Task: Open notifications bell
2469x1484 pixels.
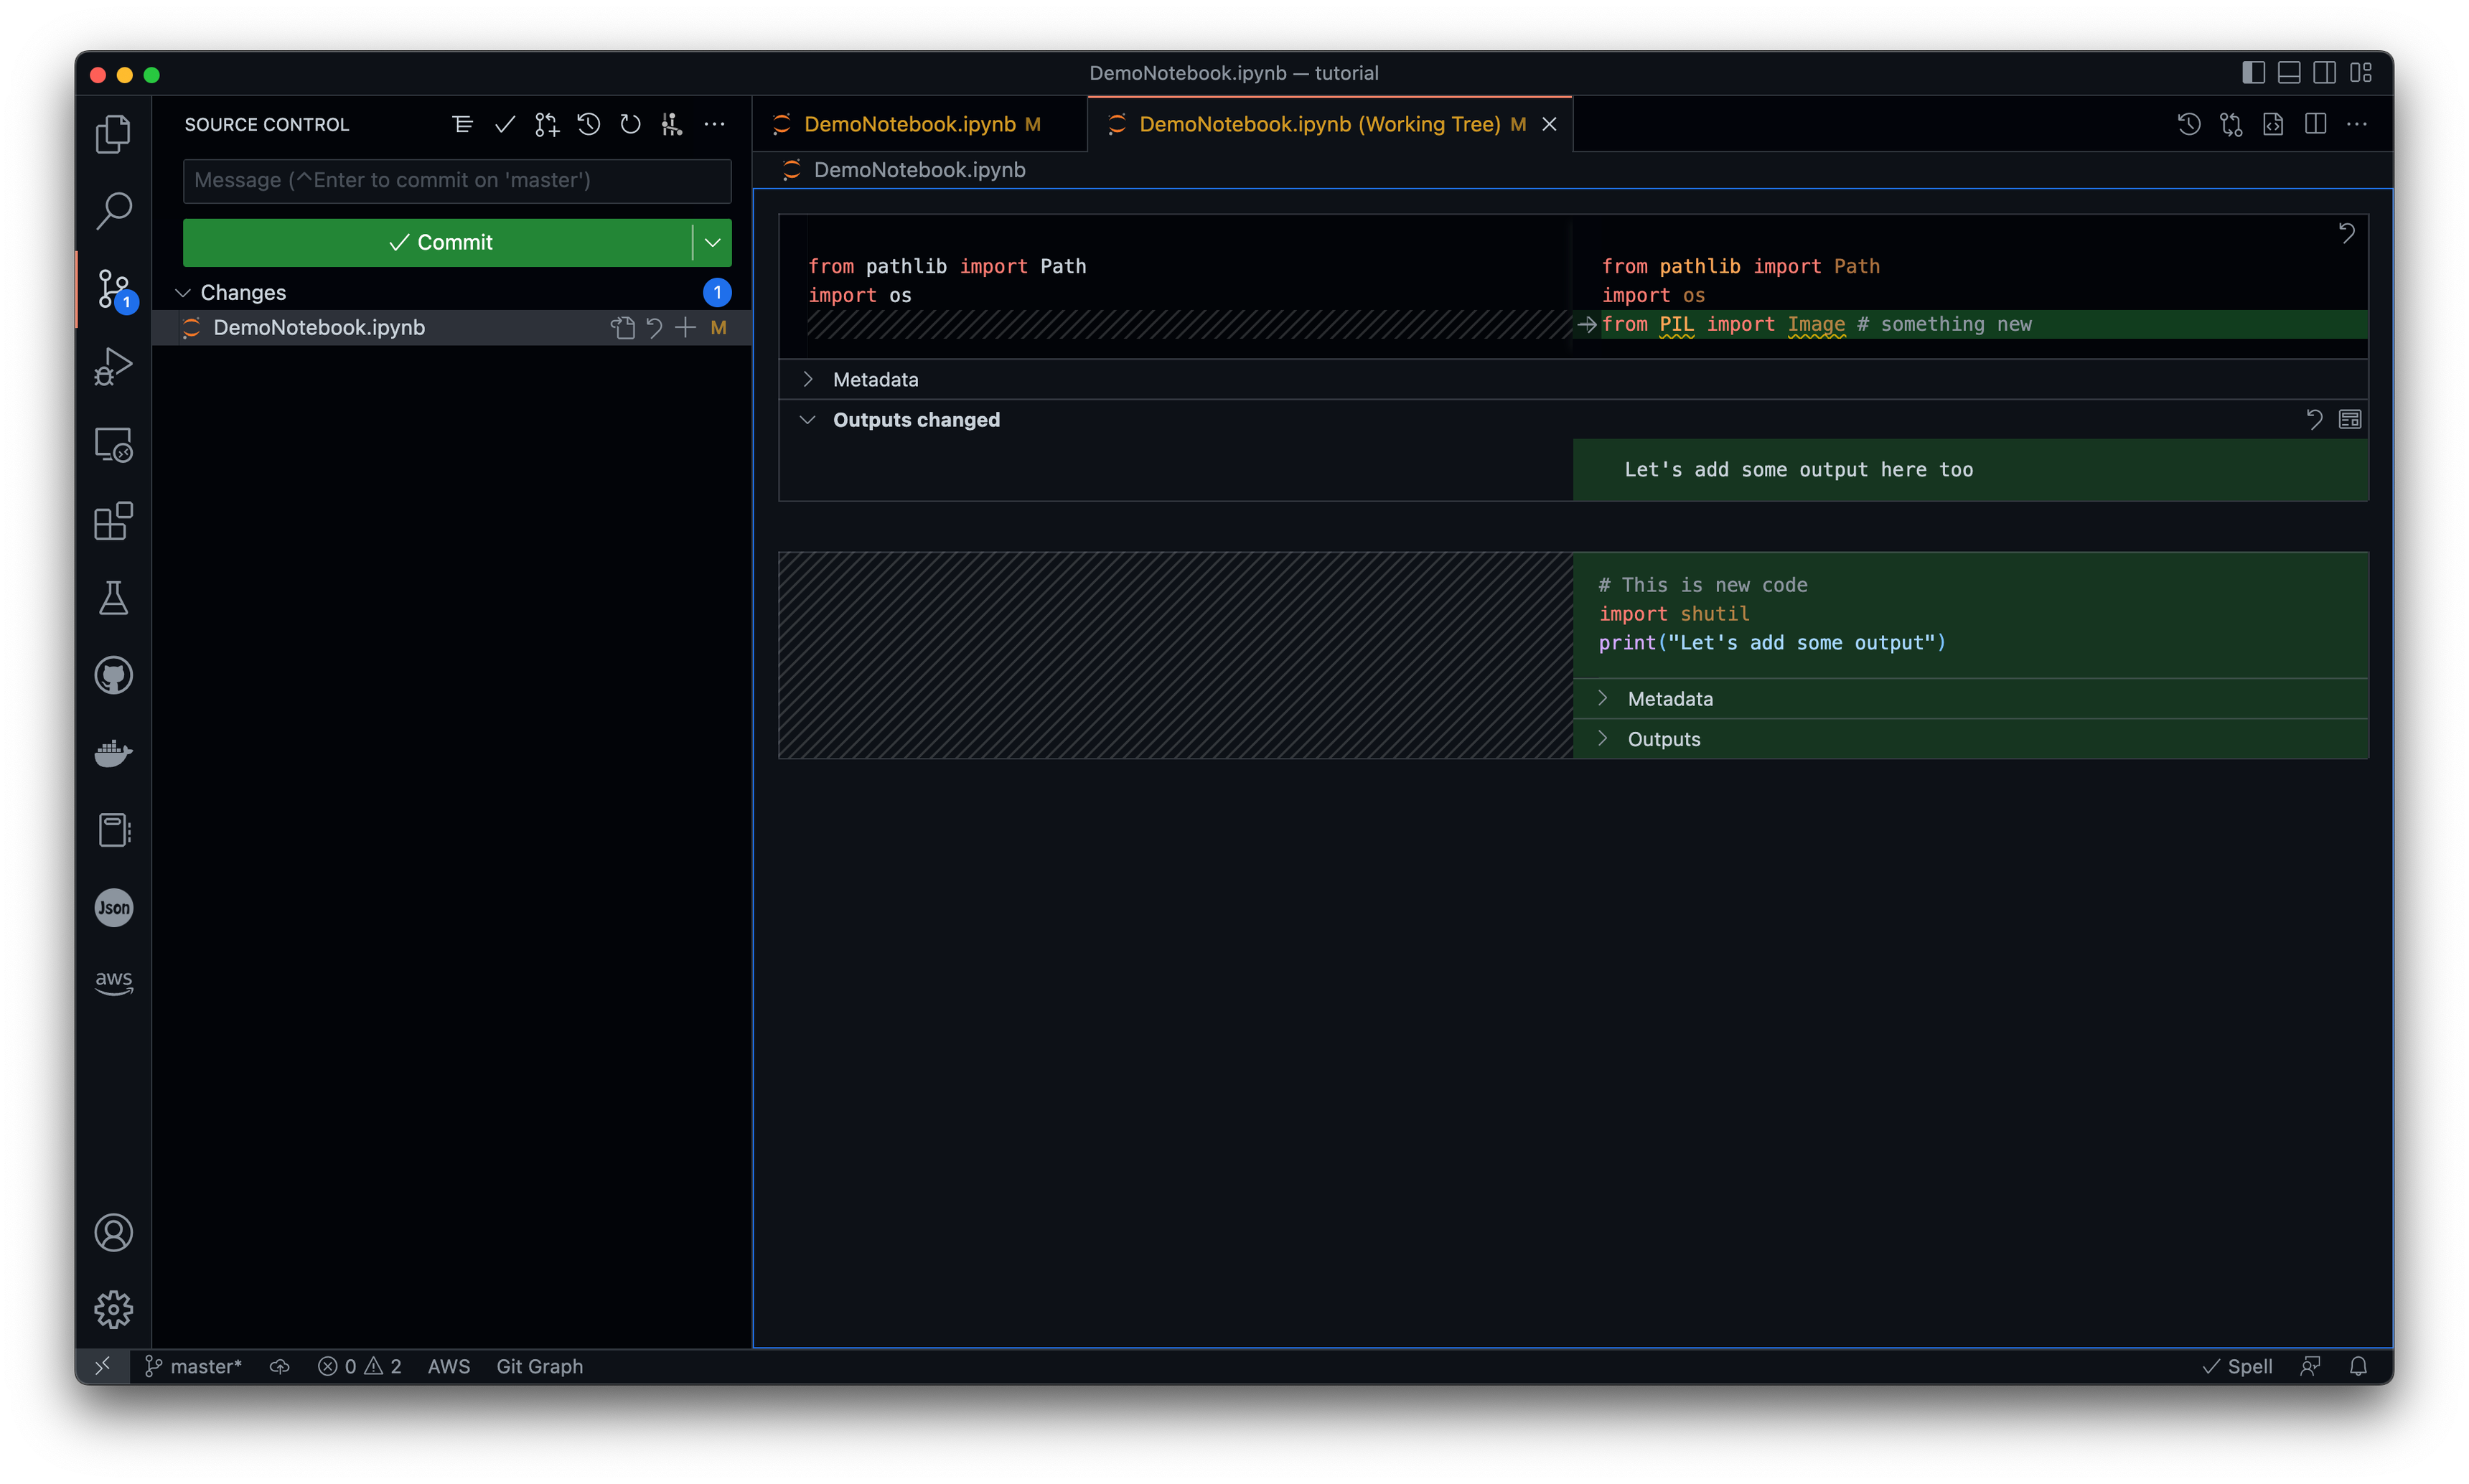Action: click(x=2358, y=1366)
